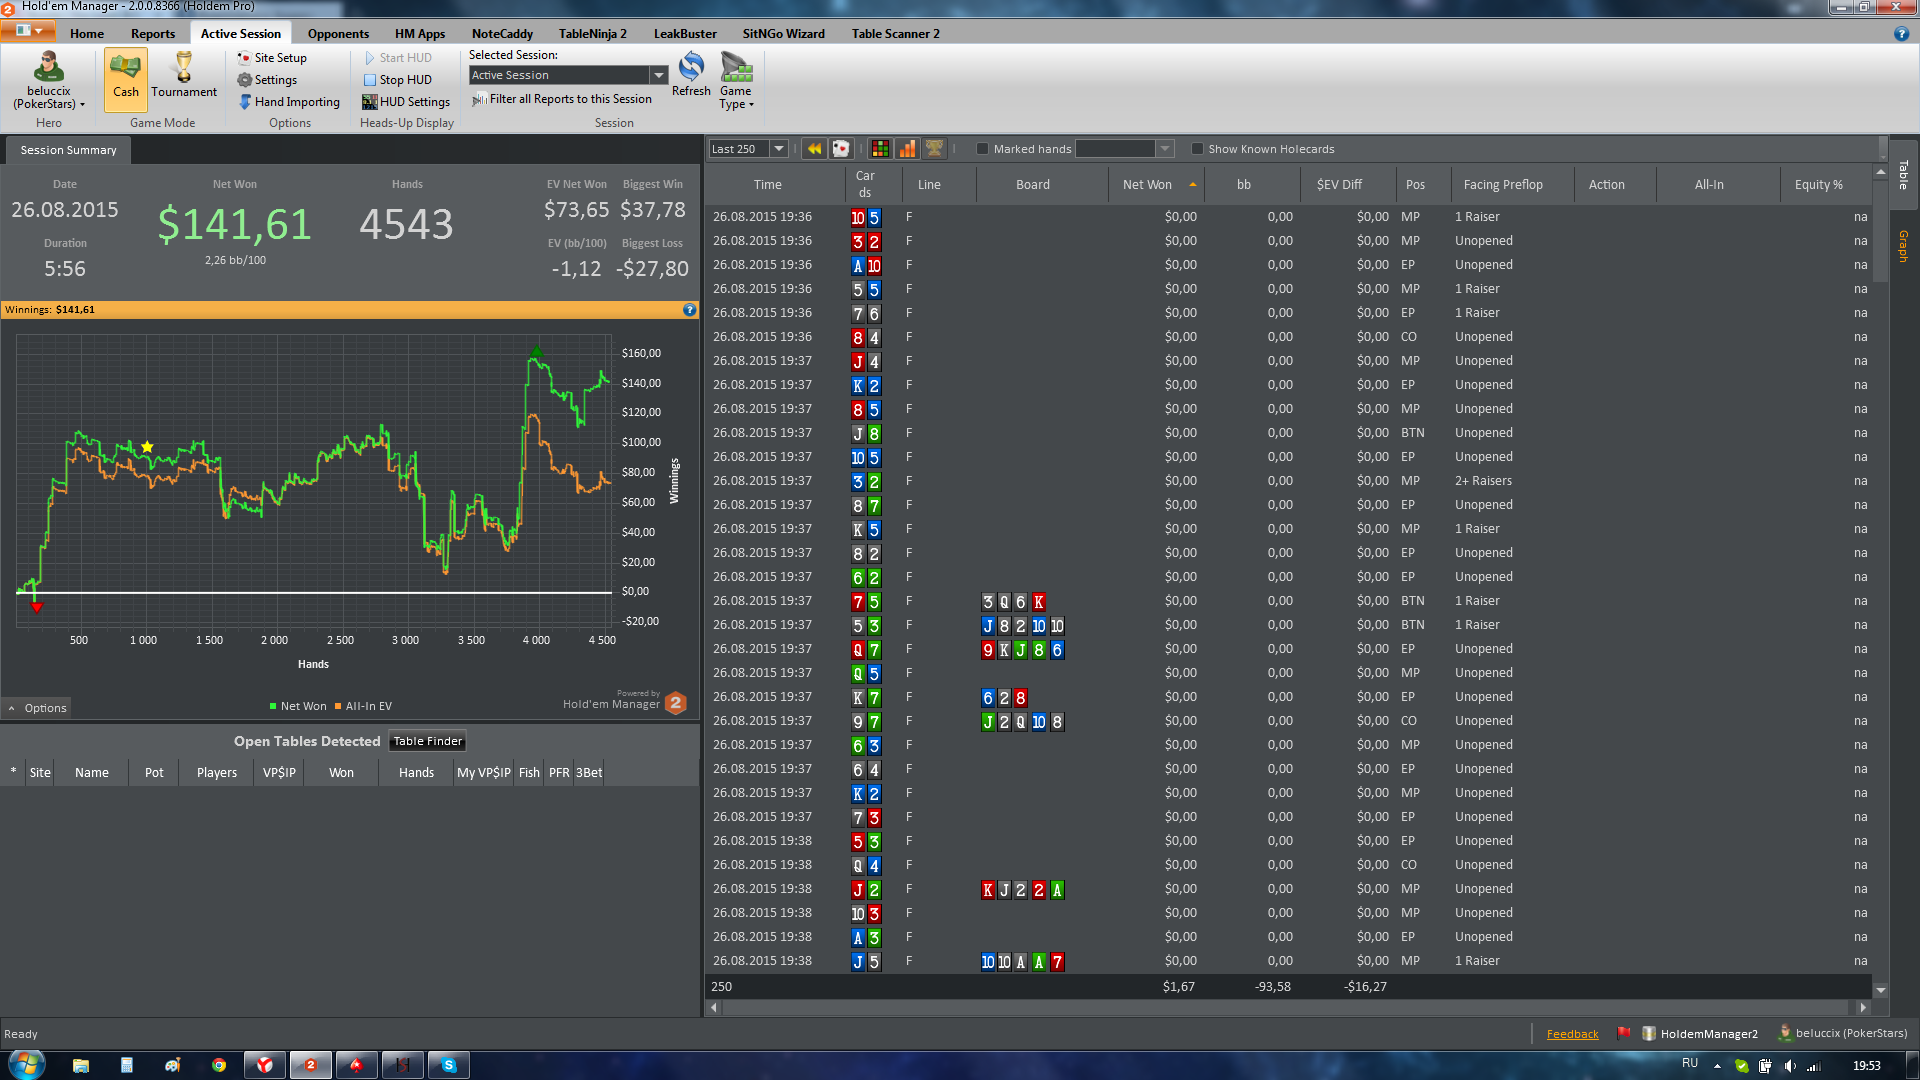Click Filter all Reports to this Session
The width and height of the screenshot is (1920, 1080).
click(562, 99)
